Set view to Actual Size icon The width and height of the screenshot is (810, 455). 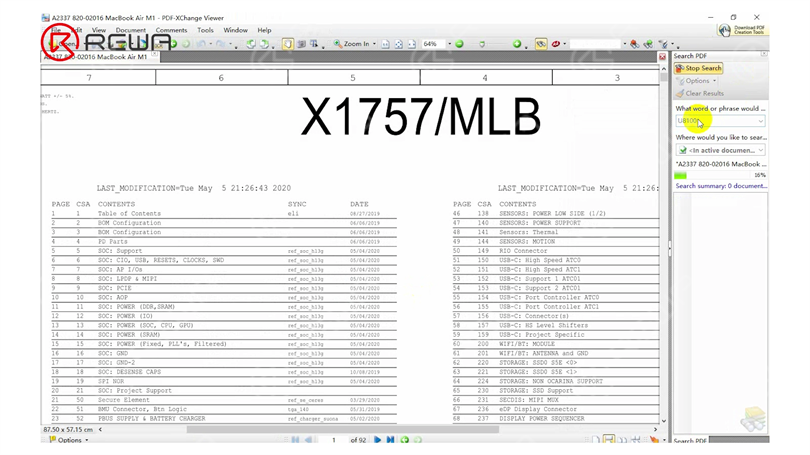click(x=385, y=44)
